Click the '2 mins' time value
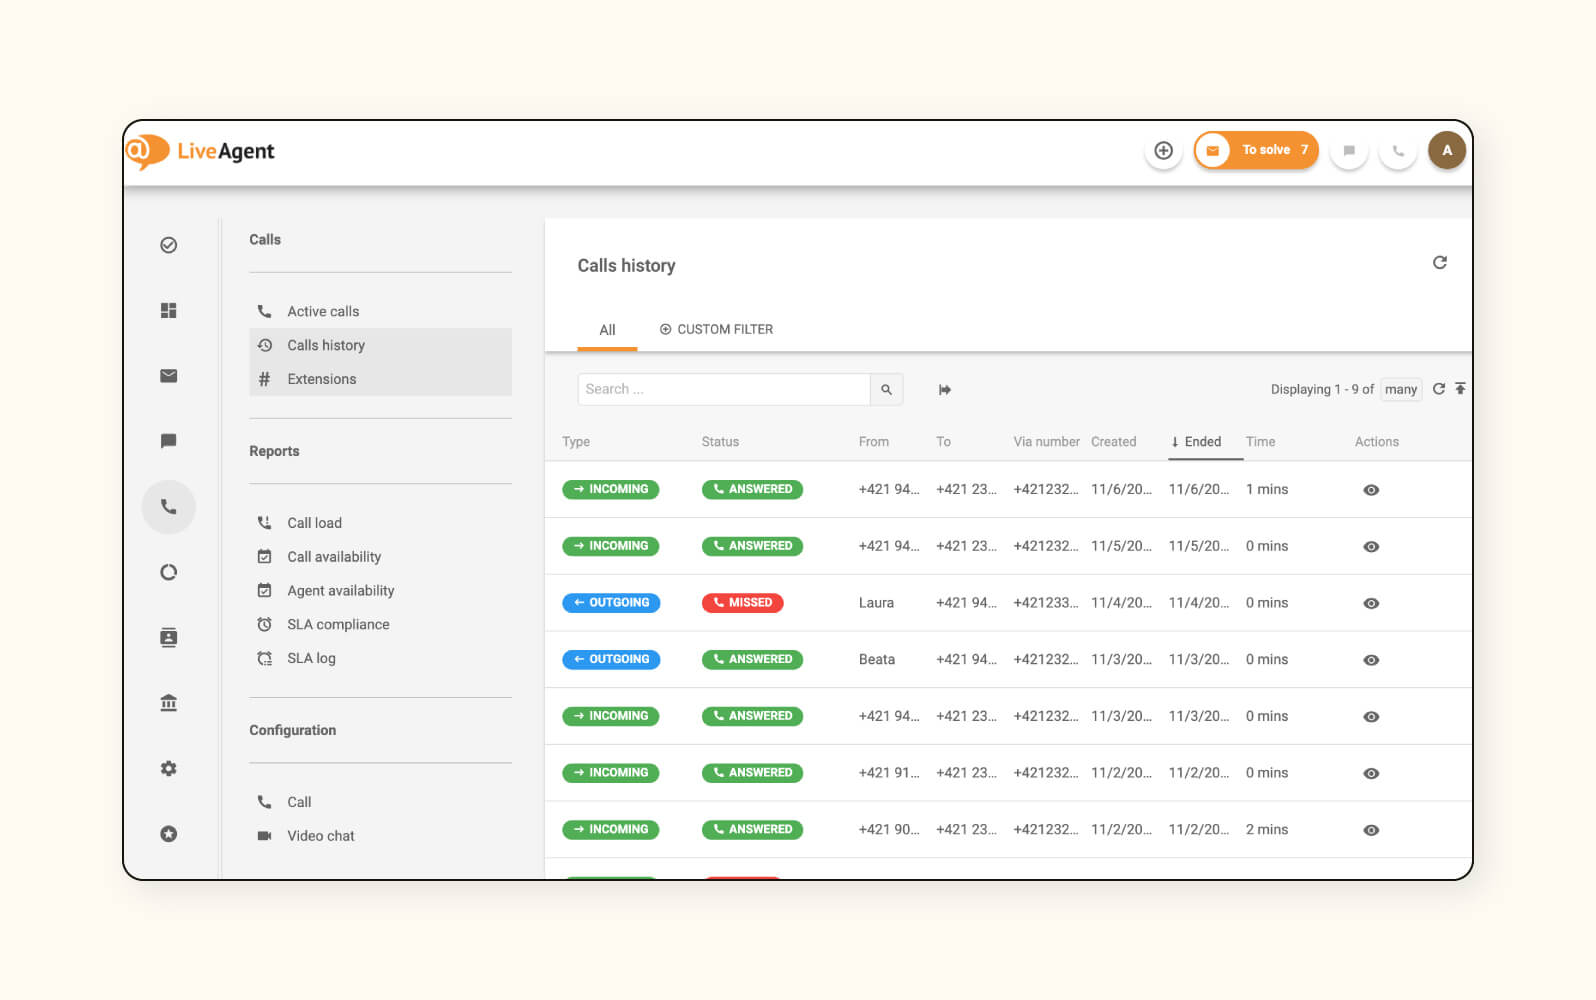The image size is (1596, 1000). tap(1267, 830)
